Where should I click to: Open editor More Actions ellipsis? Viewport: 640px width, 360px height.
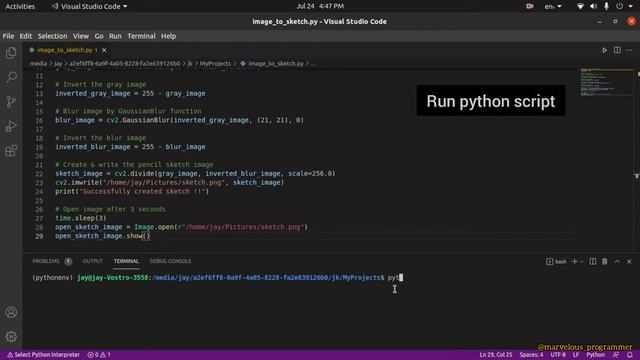pyautogui.click(x=629, y=50)
